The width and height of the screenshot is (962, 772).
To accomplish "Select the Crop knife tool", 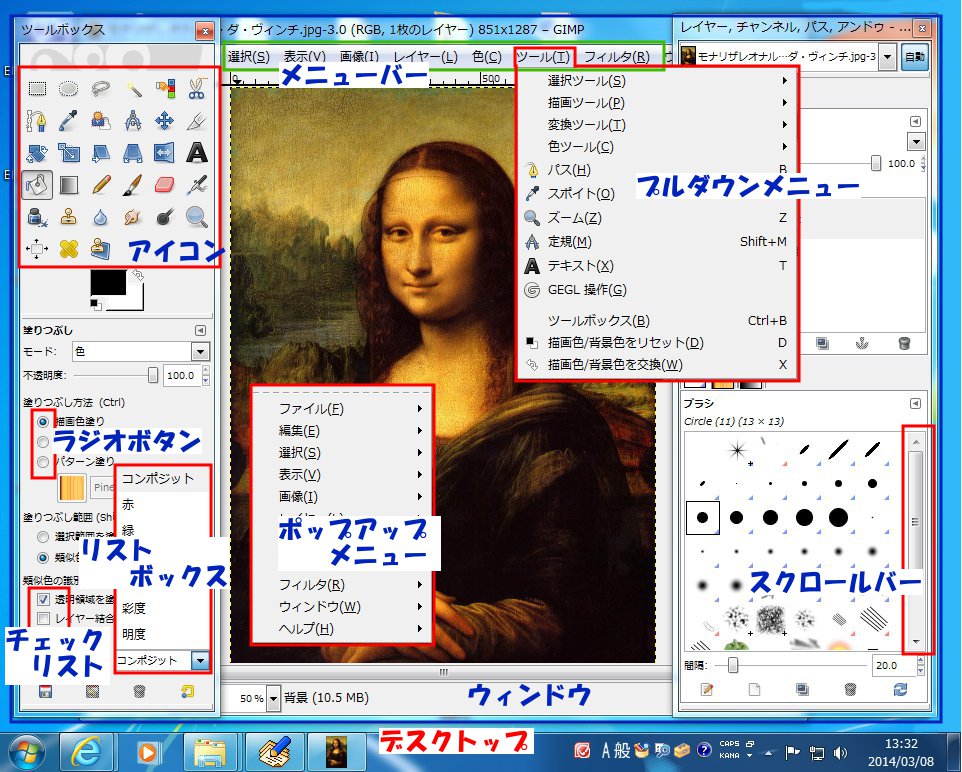I will coord(196,121).
